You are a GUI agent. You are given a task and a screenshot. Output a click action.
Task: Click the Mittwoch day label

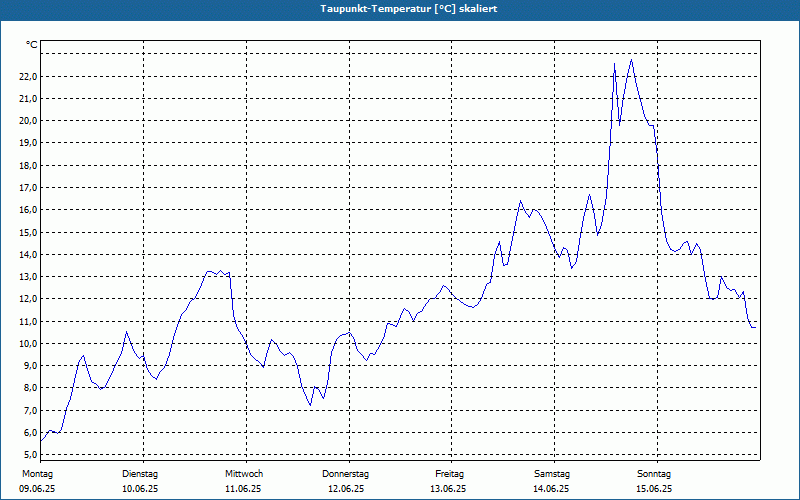(x=244, y=474)
